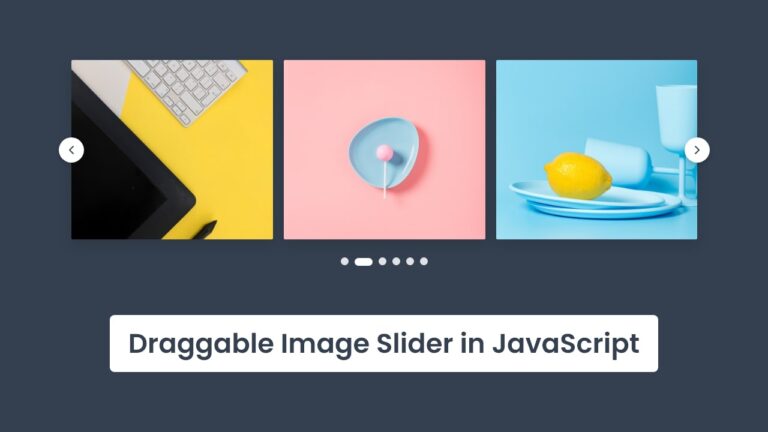768x432 pixels.
Task: Click the white keyboard in yellow image
Action: (x=187, y=89)
